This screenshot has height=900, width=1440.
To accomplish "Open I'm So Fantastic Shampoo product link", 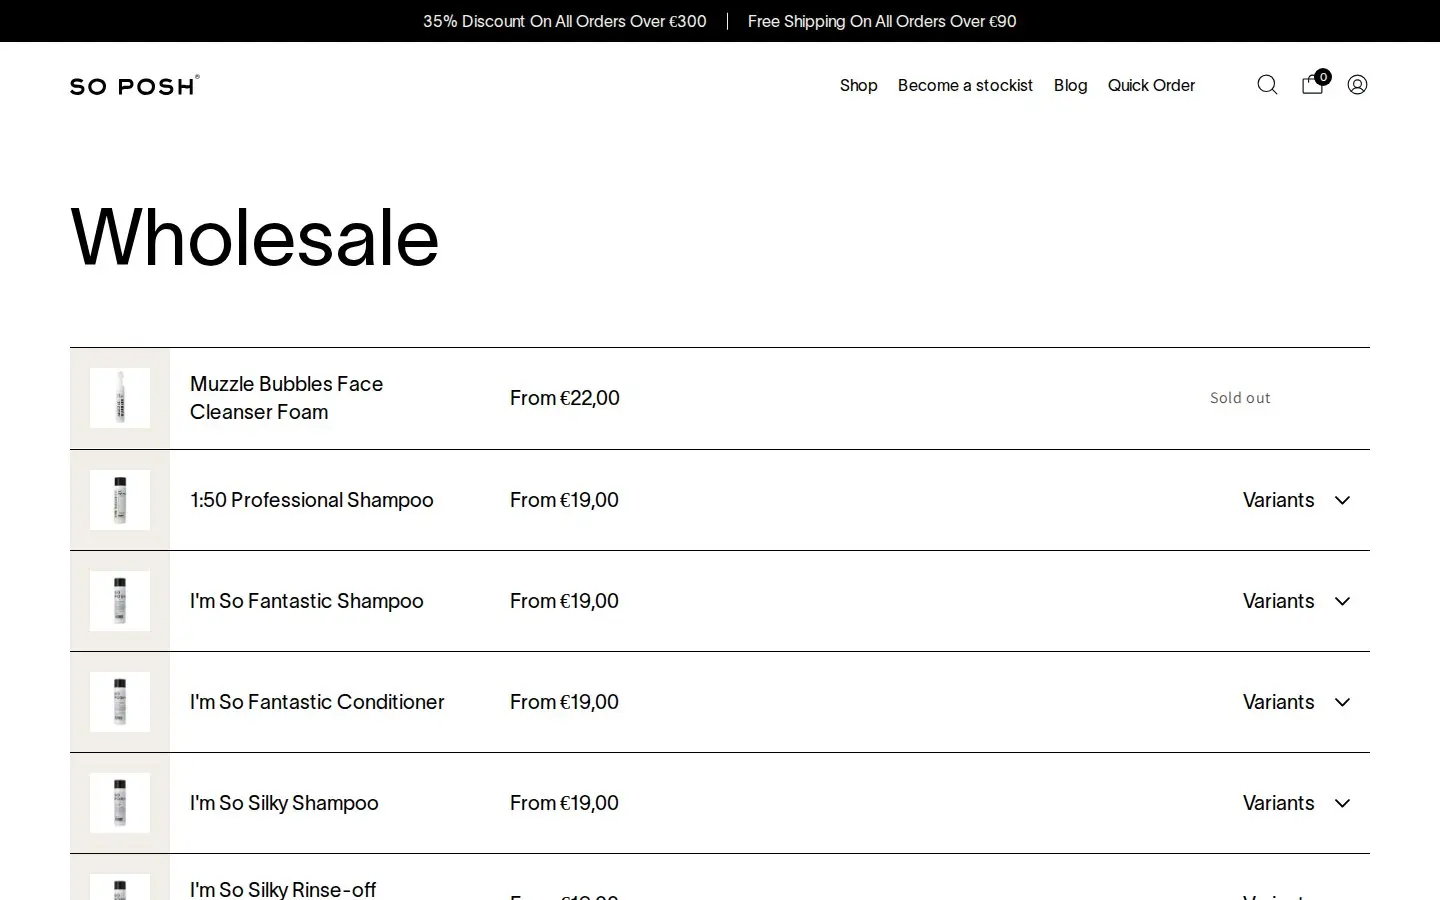I will tap(307, 601).
